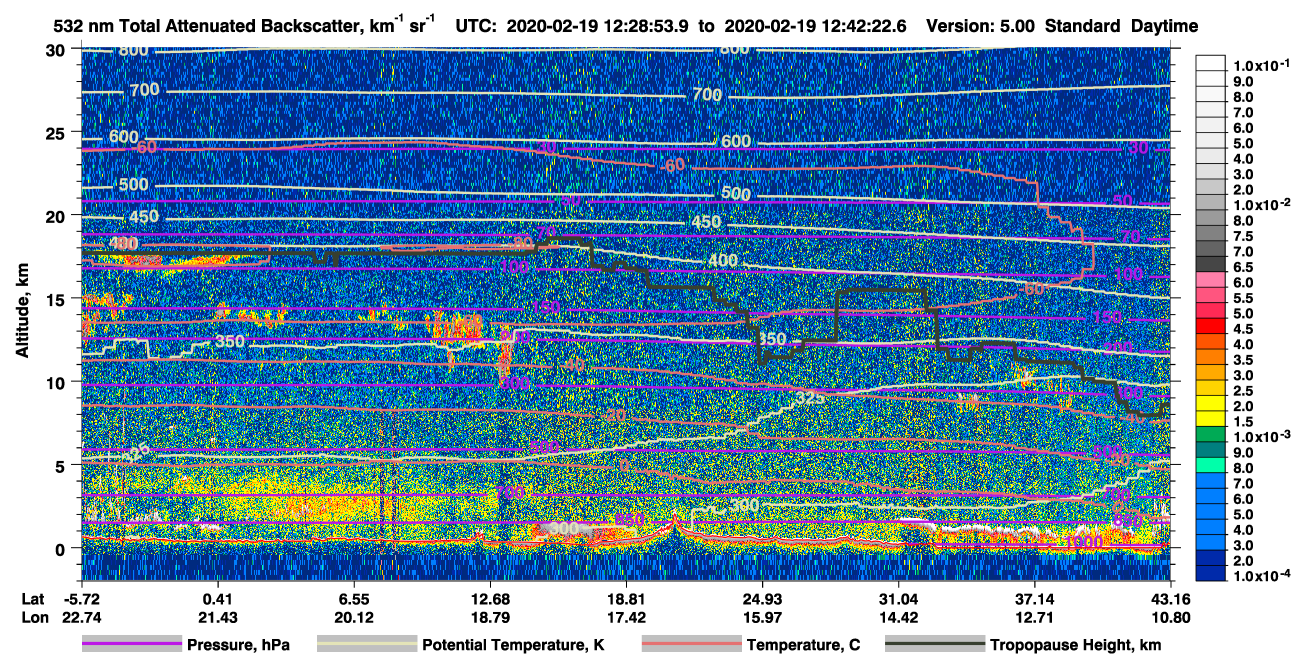Click the longitude value '17.42'
This screenshot has width=1300, height=667.
626,617
